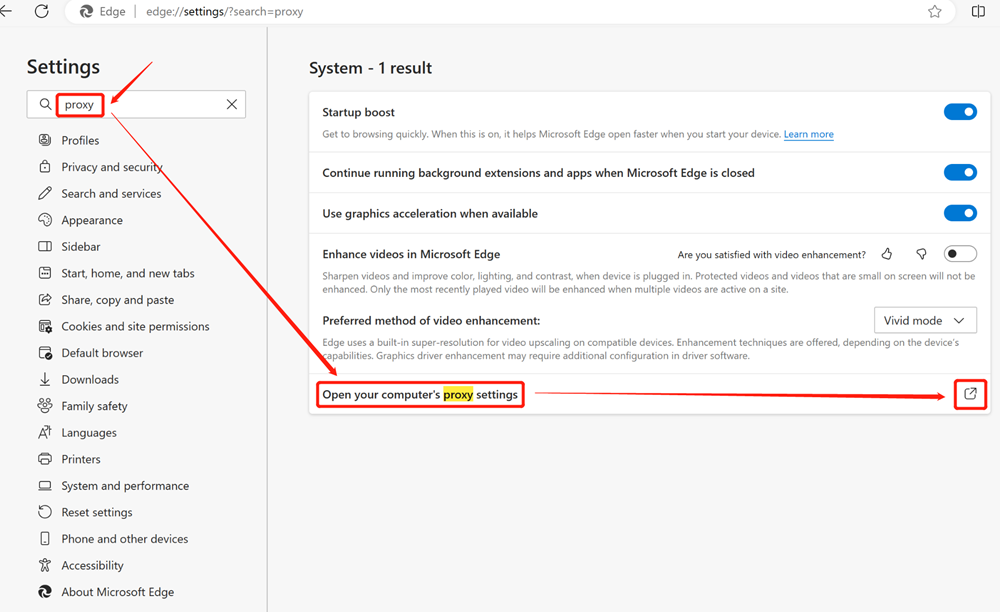
Task: Click the Default browser icon
Action: click(45, 353)
